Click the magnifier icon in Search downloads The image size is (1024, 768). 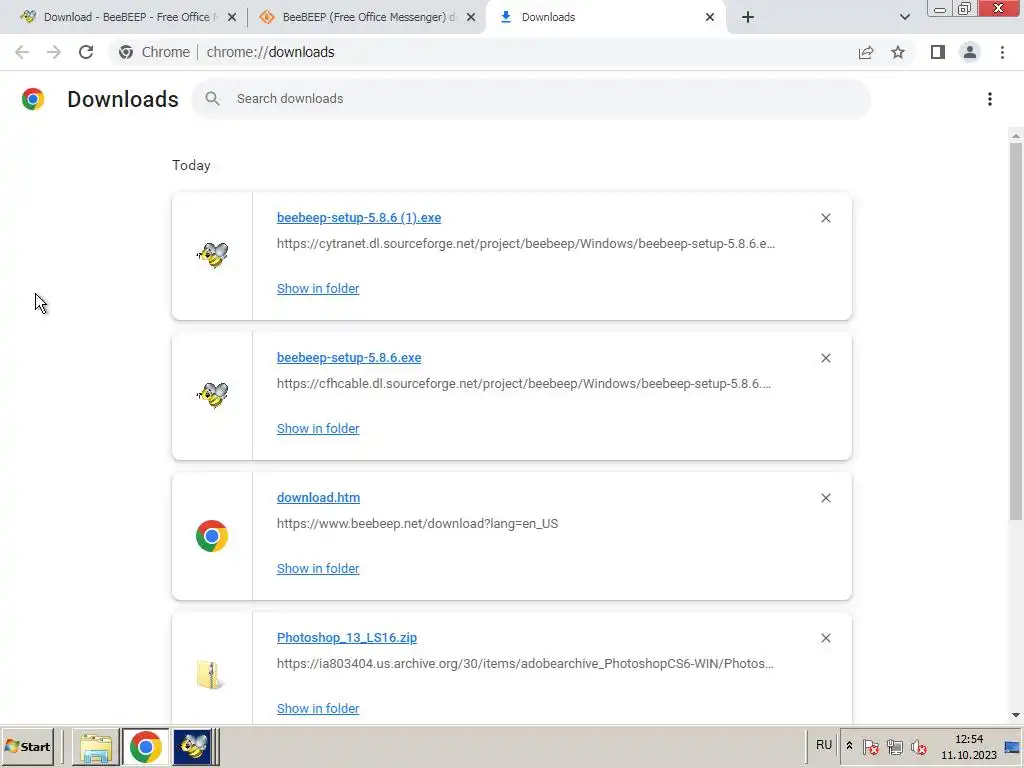point(212,99)
